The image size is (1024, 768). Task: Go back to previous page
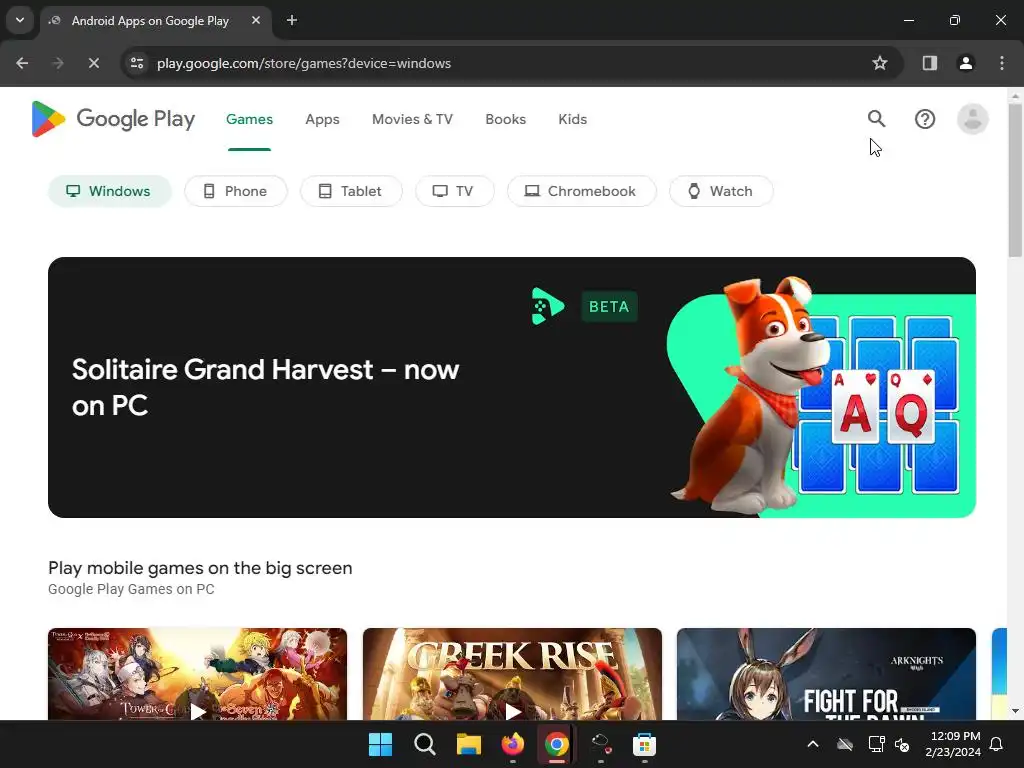pos(22,63)
